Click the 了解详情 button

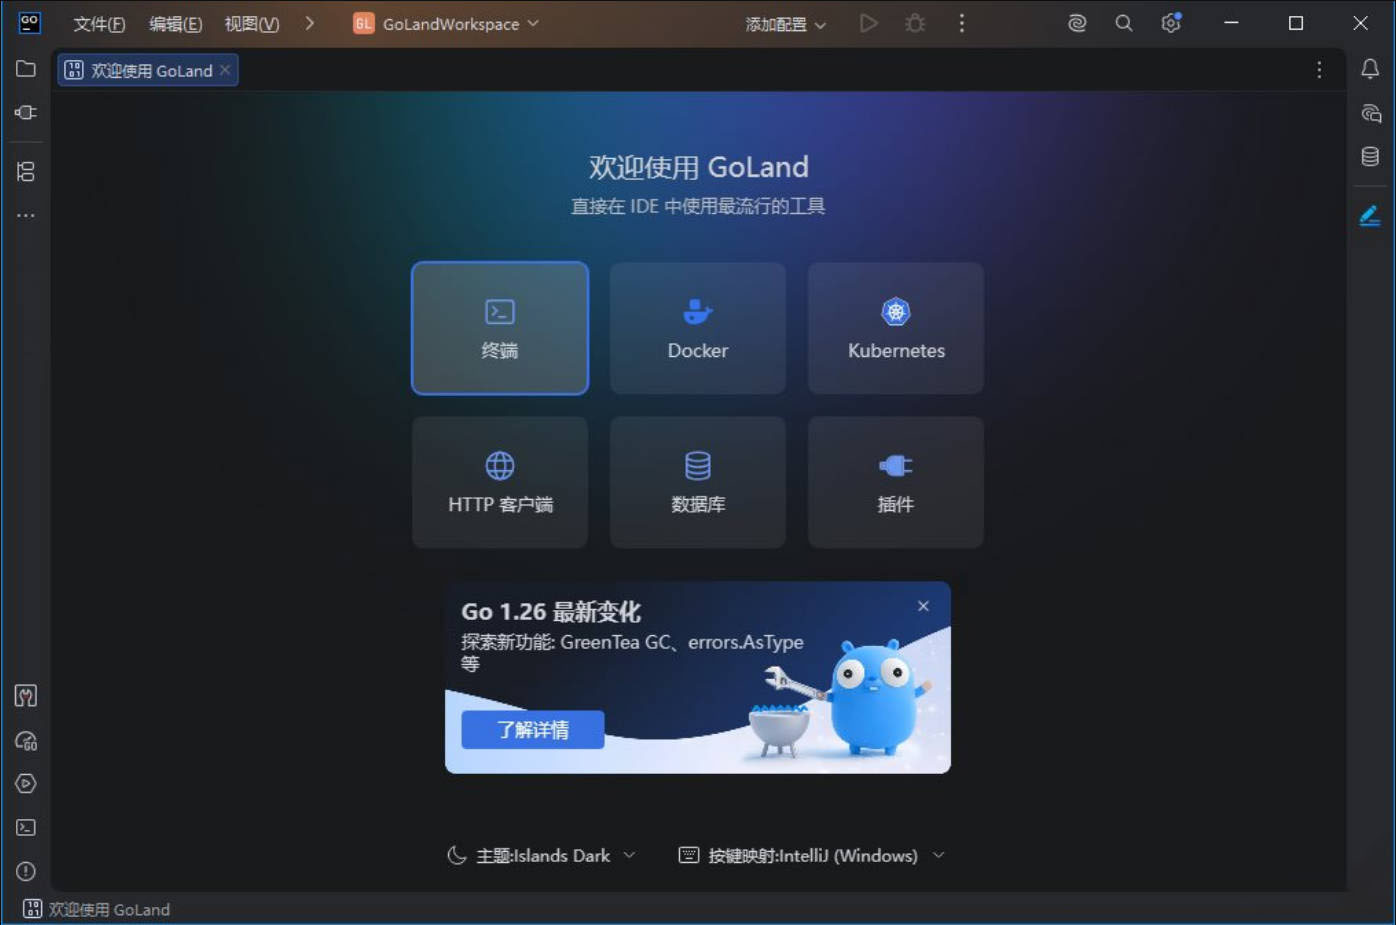(533, 730)
